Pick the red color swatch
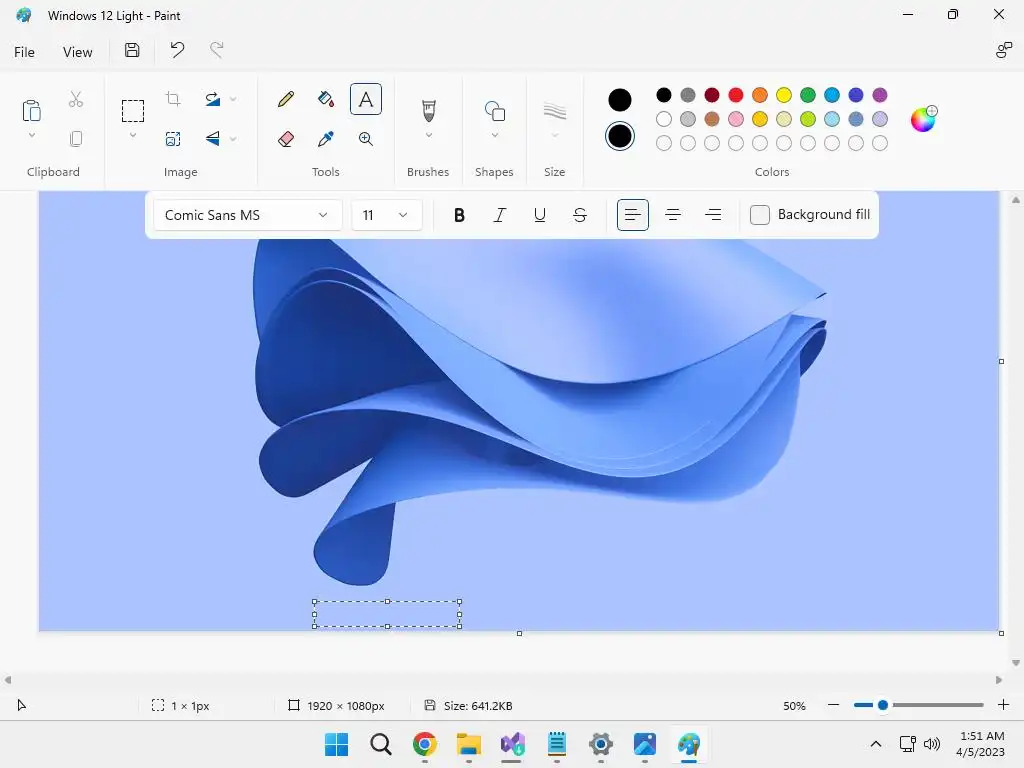1024x768 pixels. pos(736,95)
